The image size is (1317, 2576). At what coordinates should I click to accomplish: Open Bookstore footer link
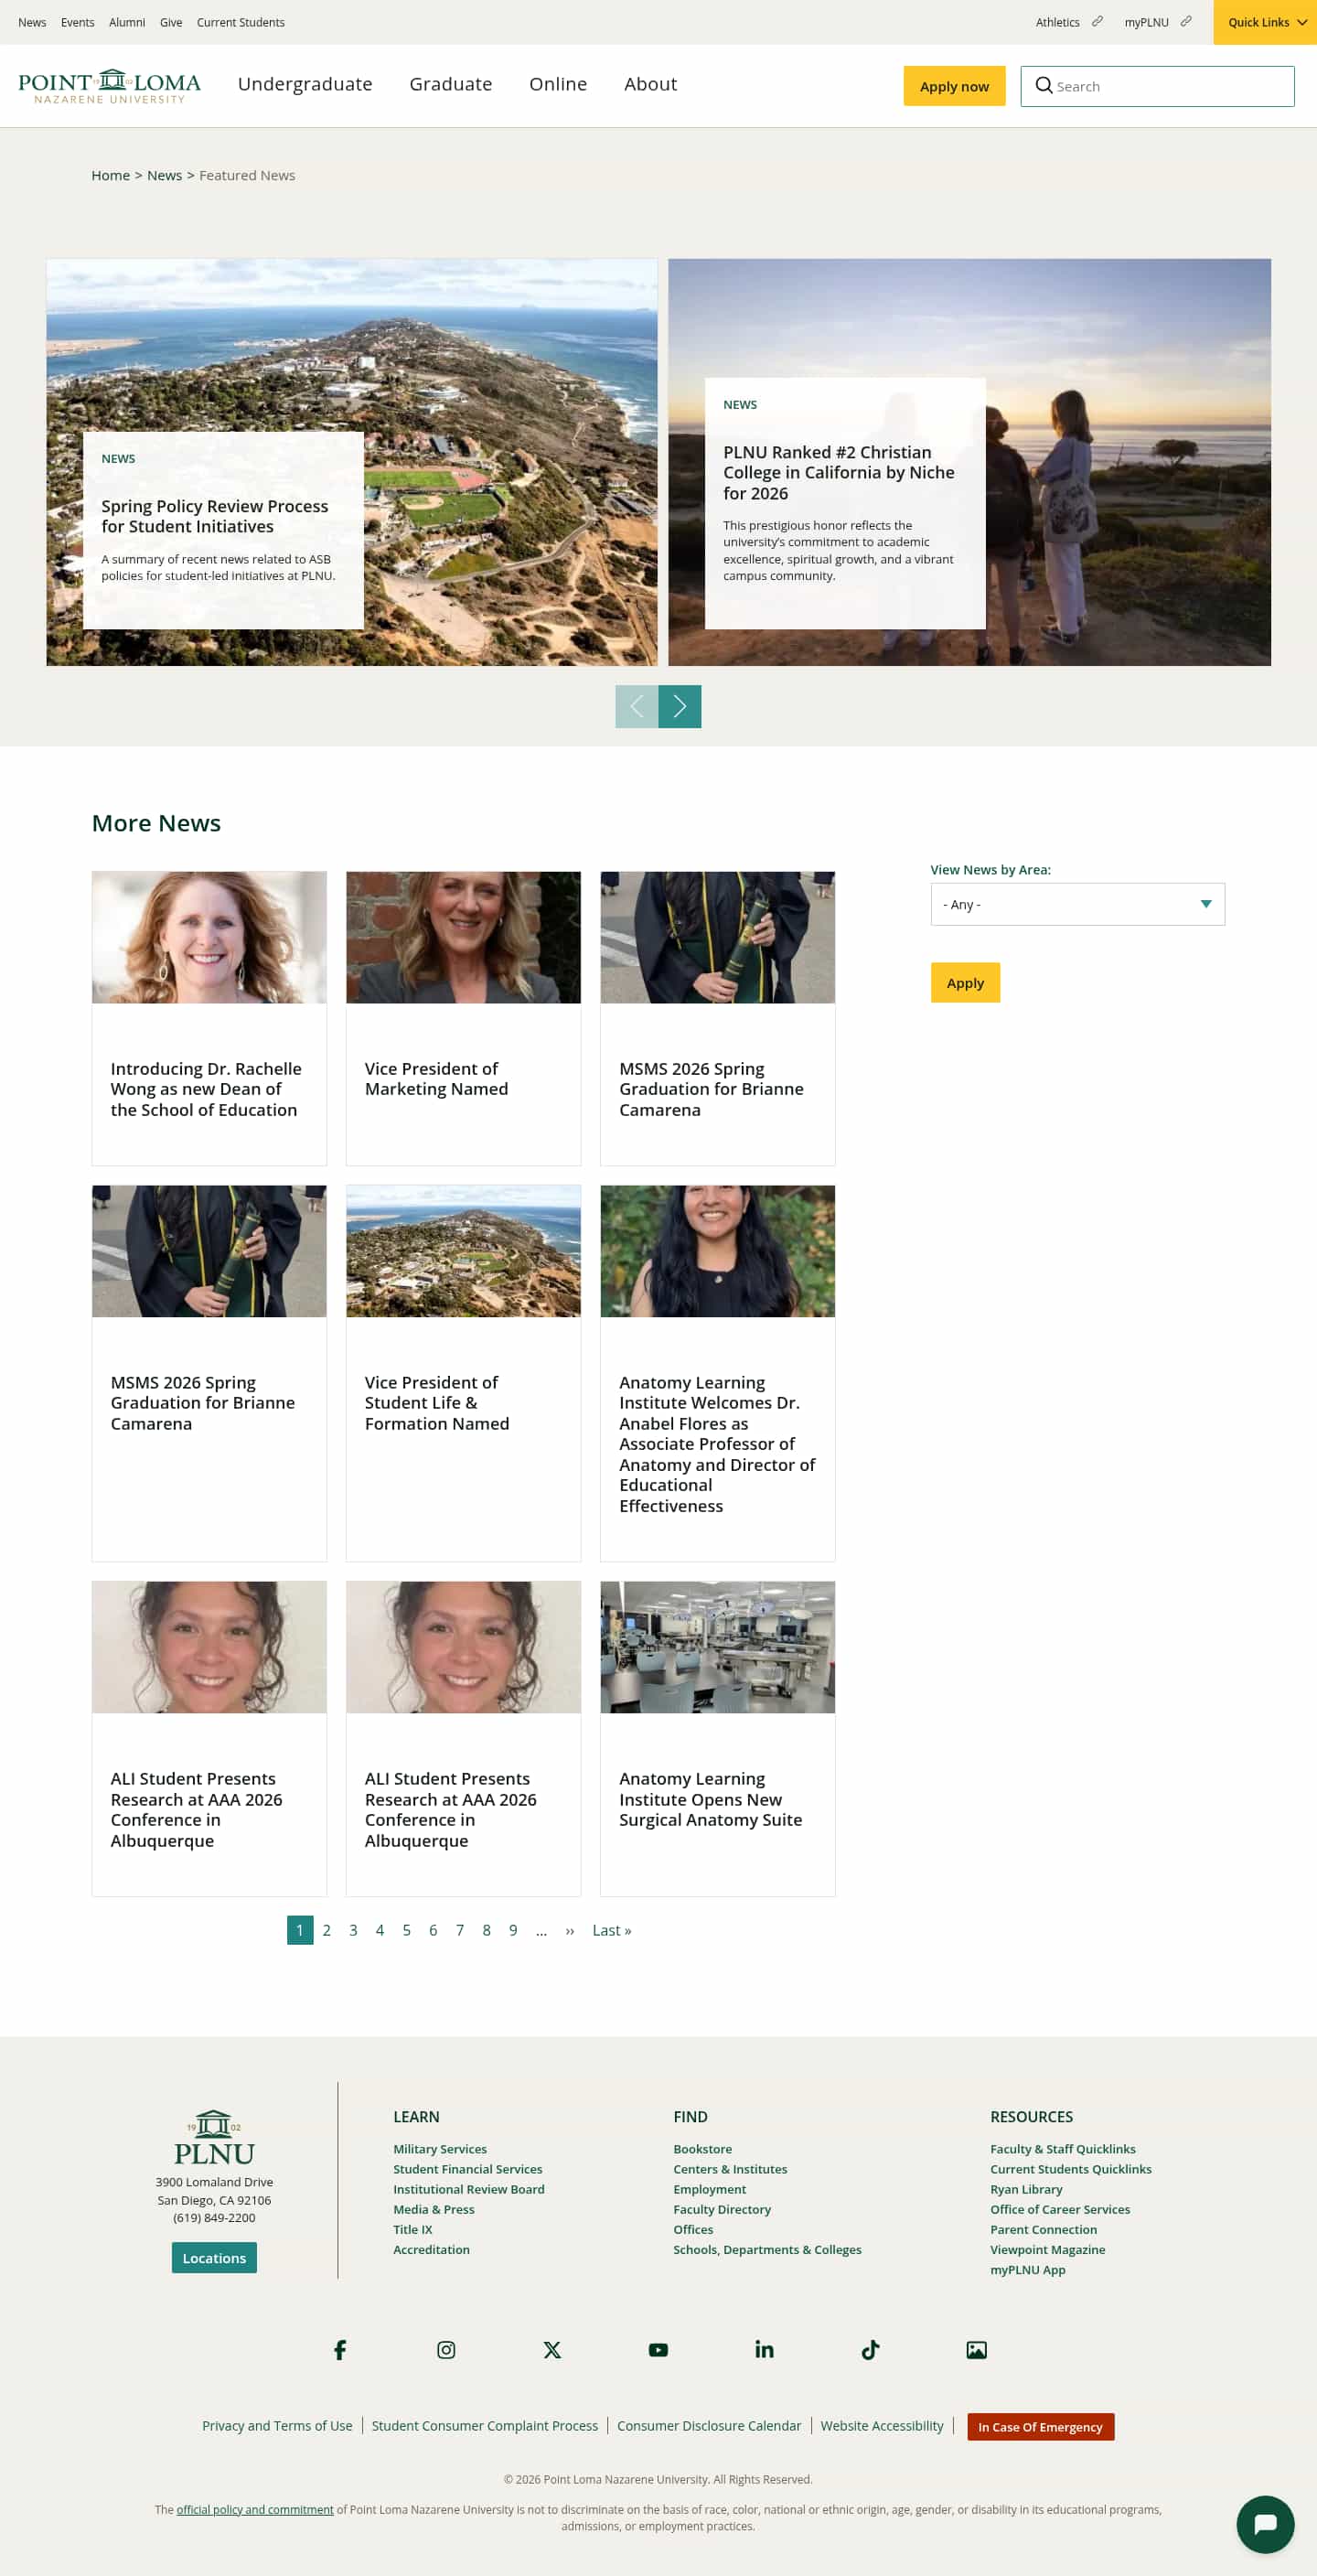(x=702, y=2149)
